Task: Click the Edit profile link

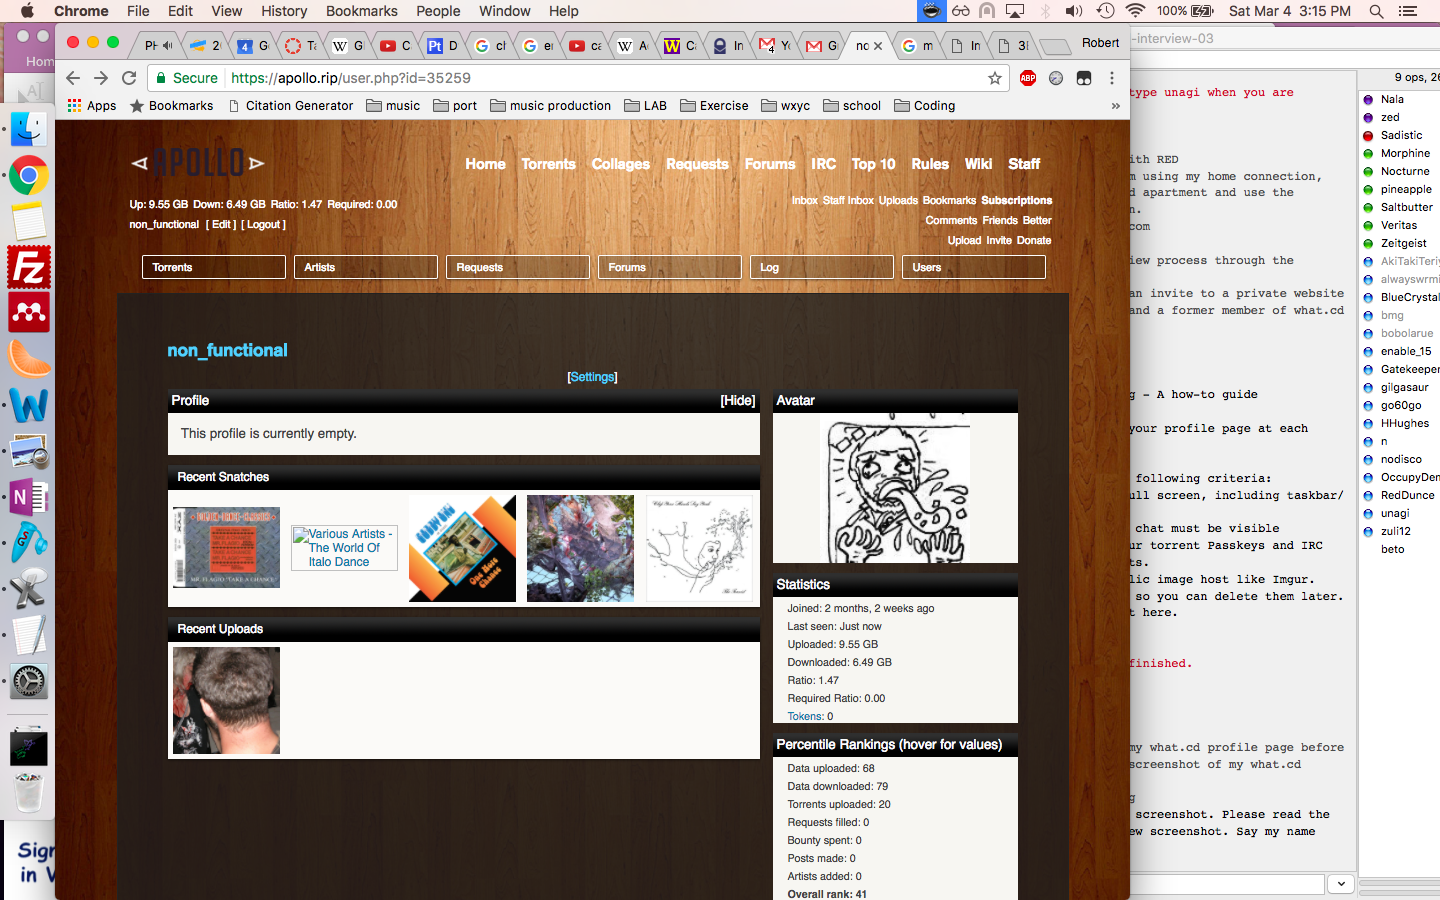Action: coord(221,224)
